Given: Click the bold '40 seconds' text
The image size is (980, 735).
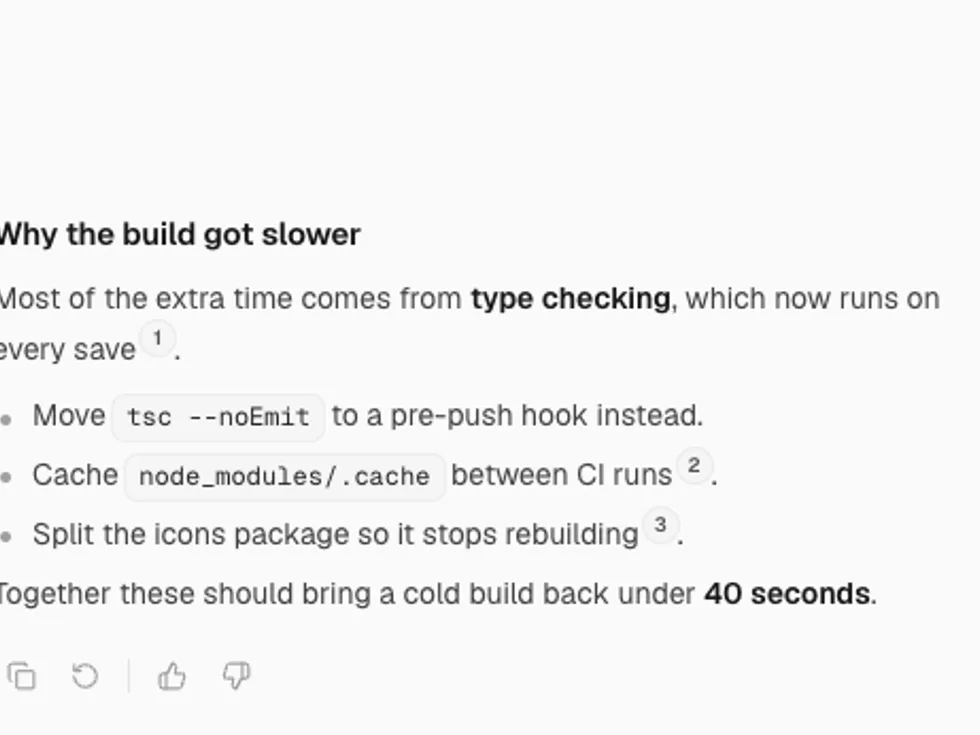Looking at the screenshot, I should click(x=787, y=594).
